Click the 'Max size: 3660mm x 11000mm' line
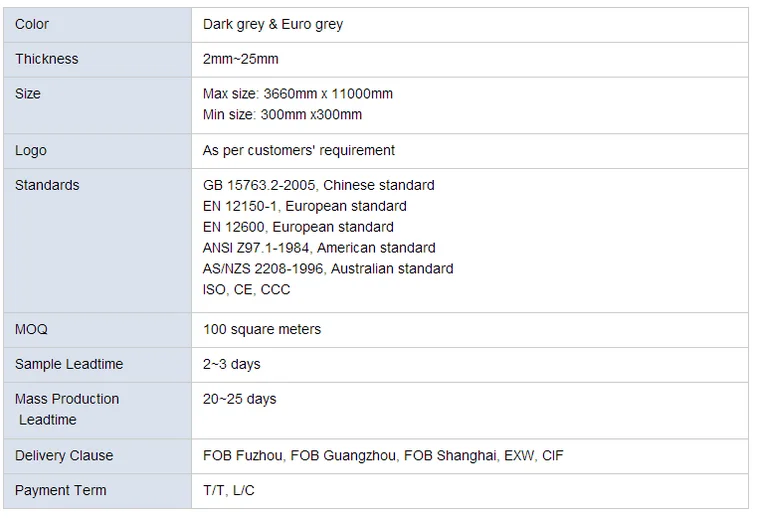Image resolution: width=761 pixels, height=527 pixels. tap(297, 94)
